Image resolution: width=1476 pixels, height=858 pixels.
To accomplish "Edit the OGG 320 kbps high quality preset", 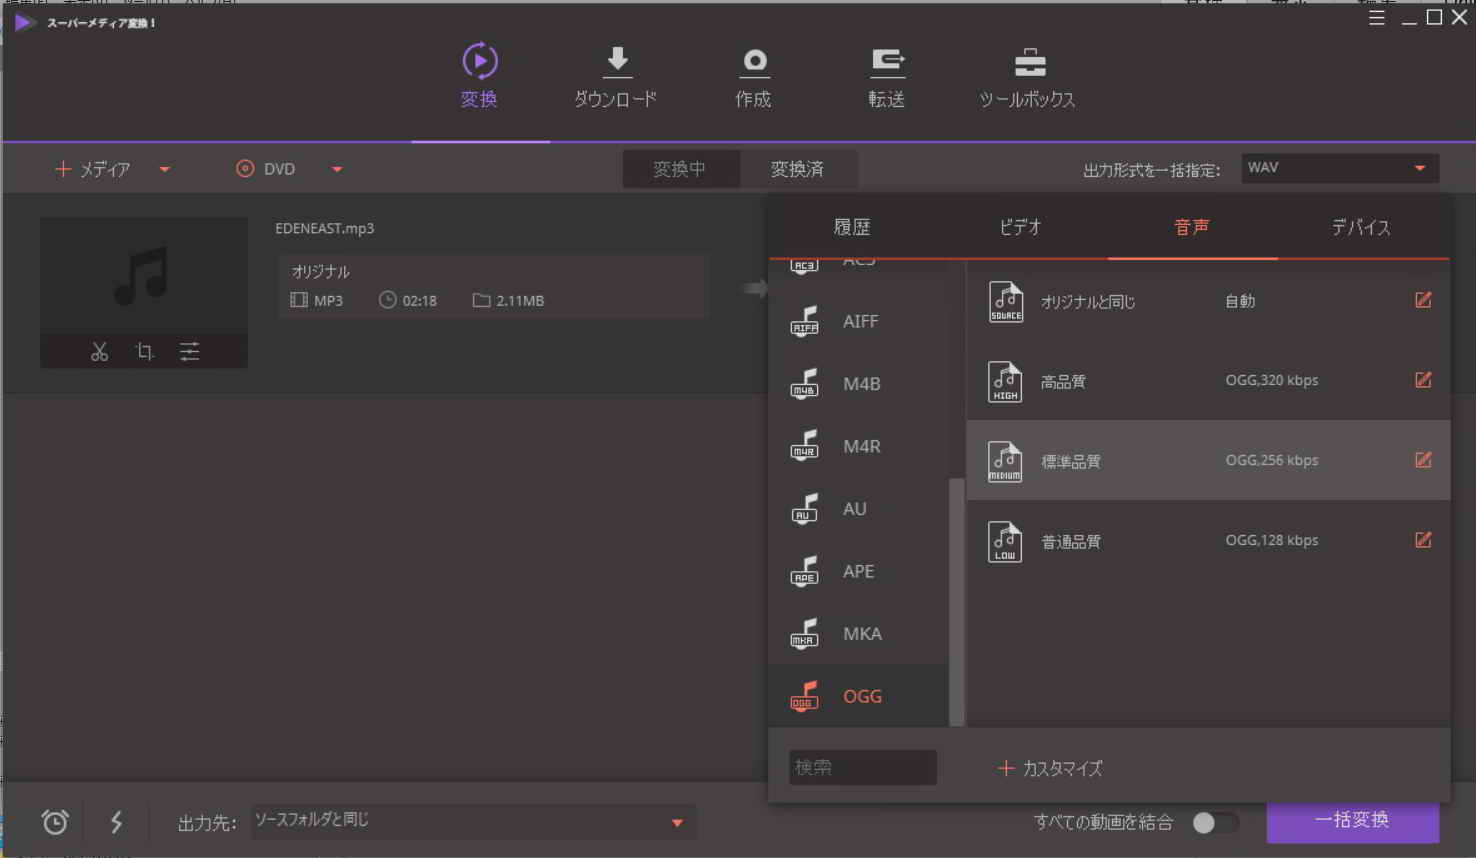I will (x=1422, y=380).
